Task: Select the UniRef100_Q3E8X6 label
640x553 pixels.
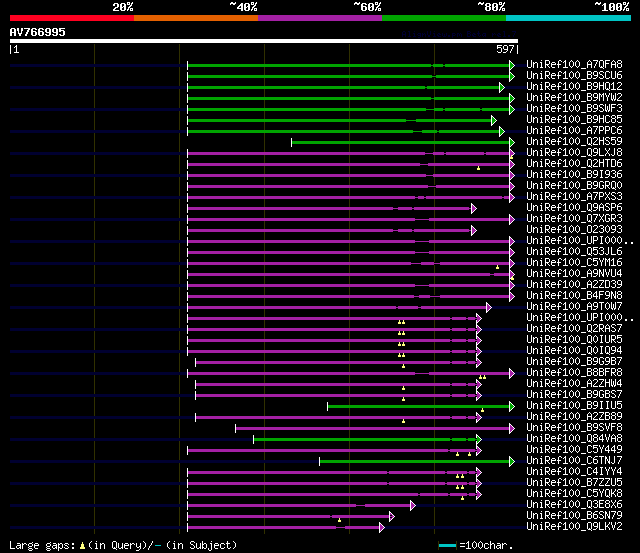Action: pyautogui.click(x=574, y=505)
